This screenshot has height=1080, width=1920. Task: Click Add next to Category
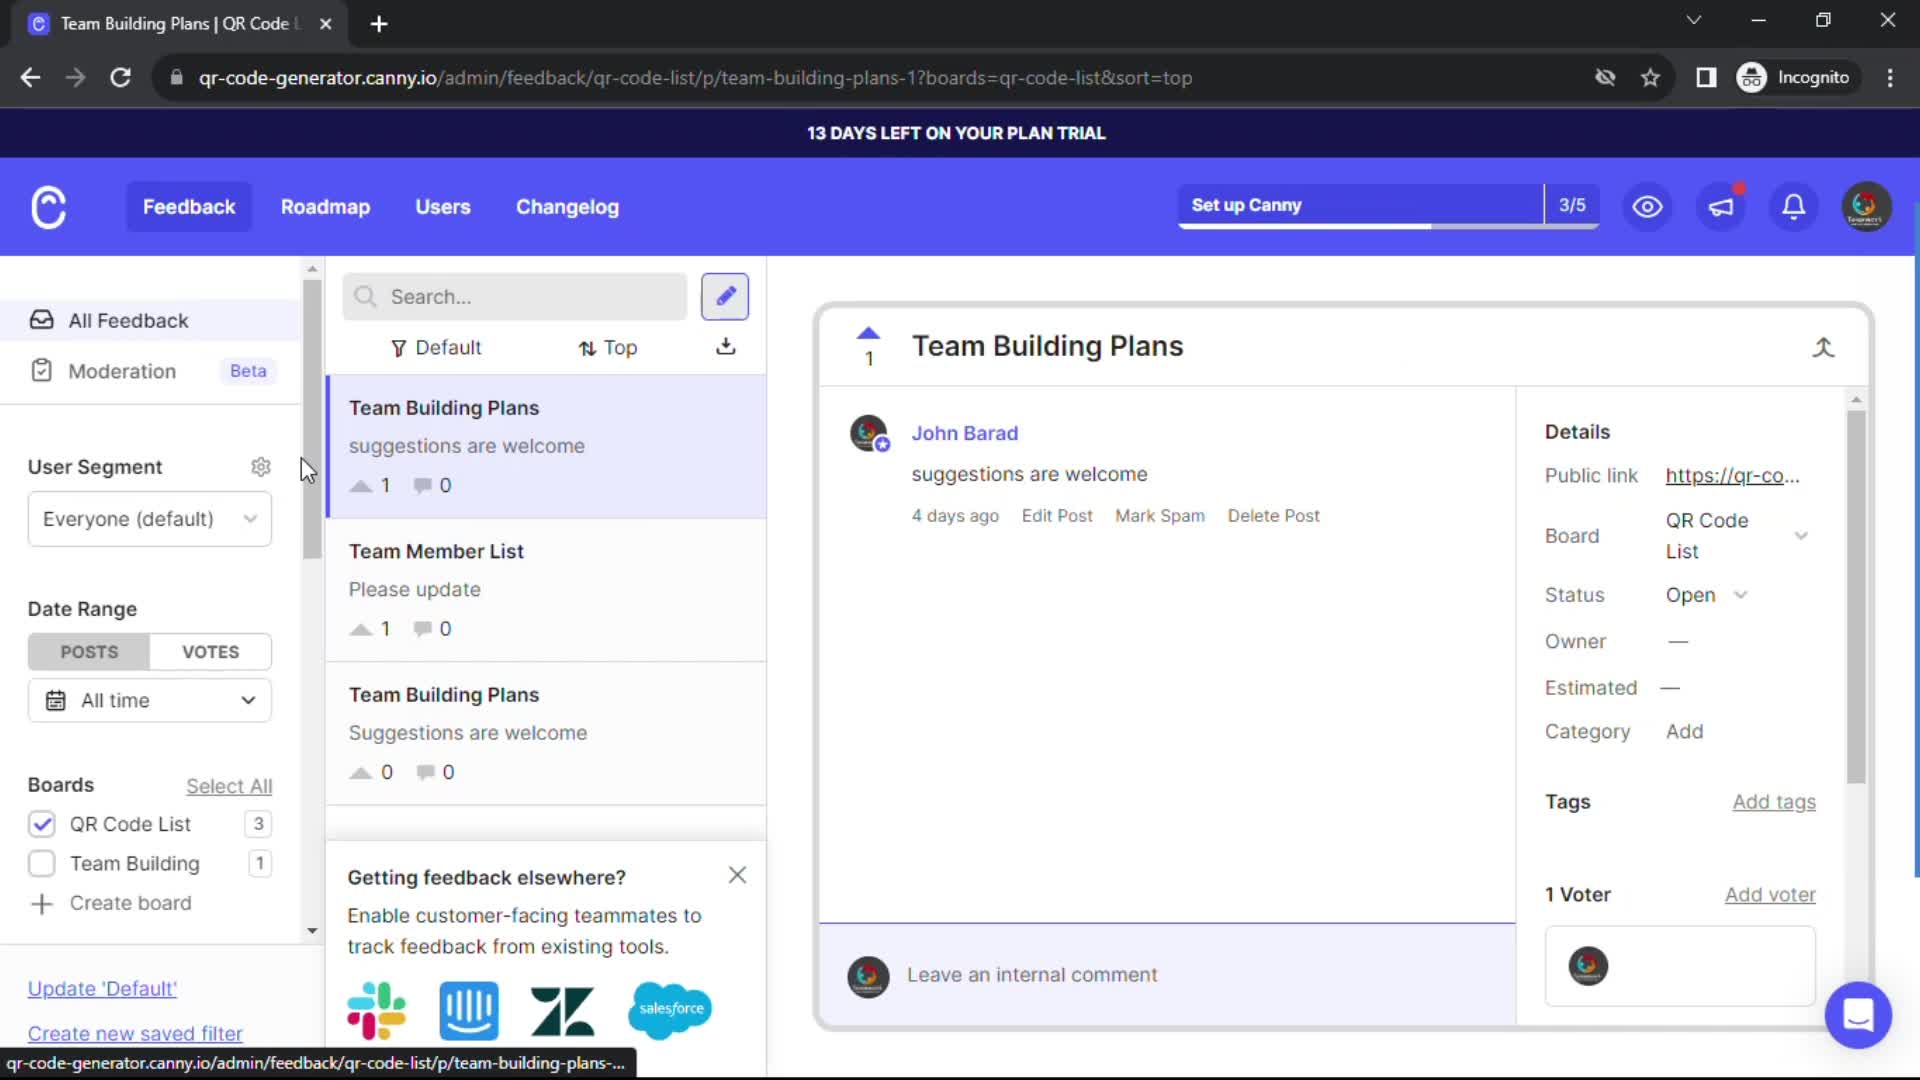click(x=1684, y=732)
